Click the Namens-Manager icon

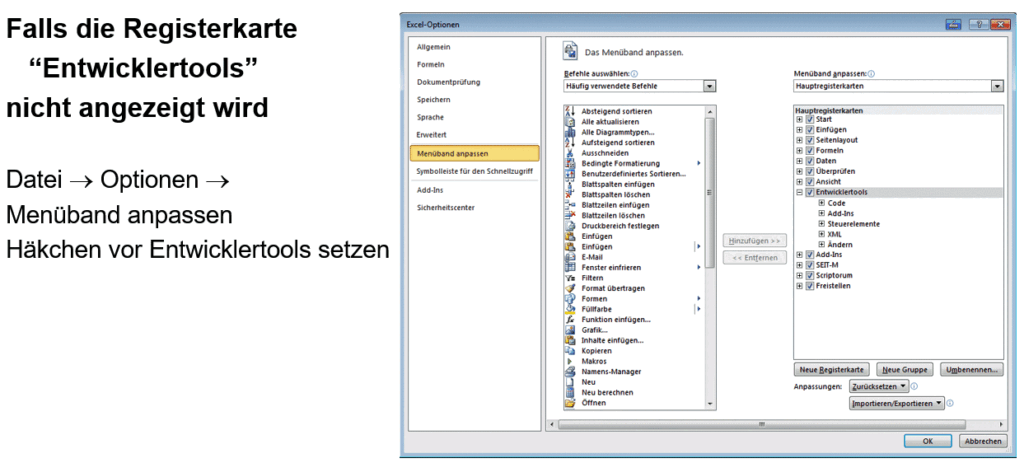(x=569, y=372)
